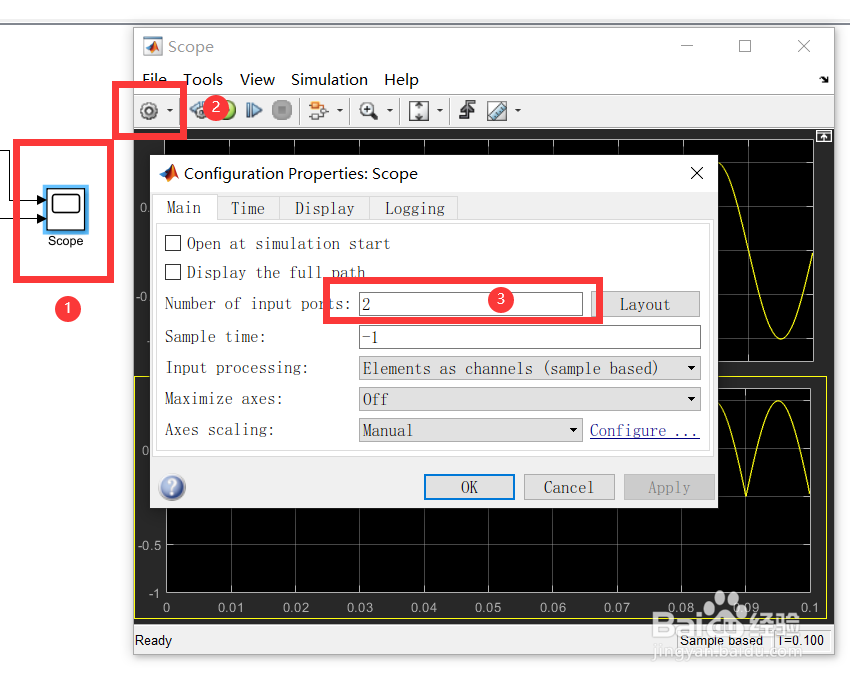The height and width of the screenshot is (681, 850).
Task: Switch to the Logging tab
Action: point(415,208)
